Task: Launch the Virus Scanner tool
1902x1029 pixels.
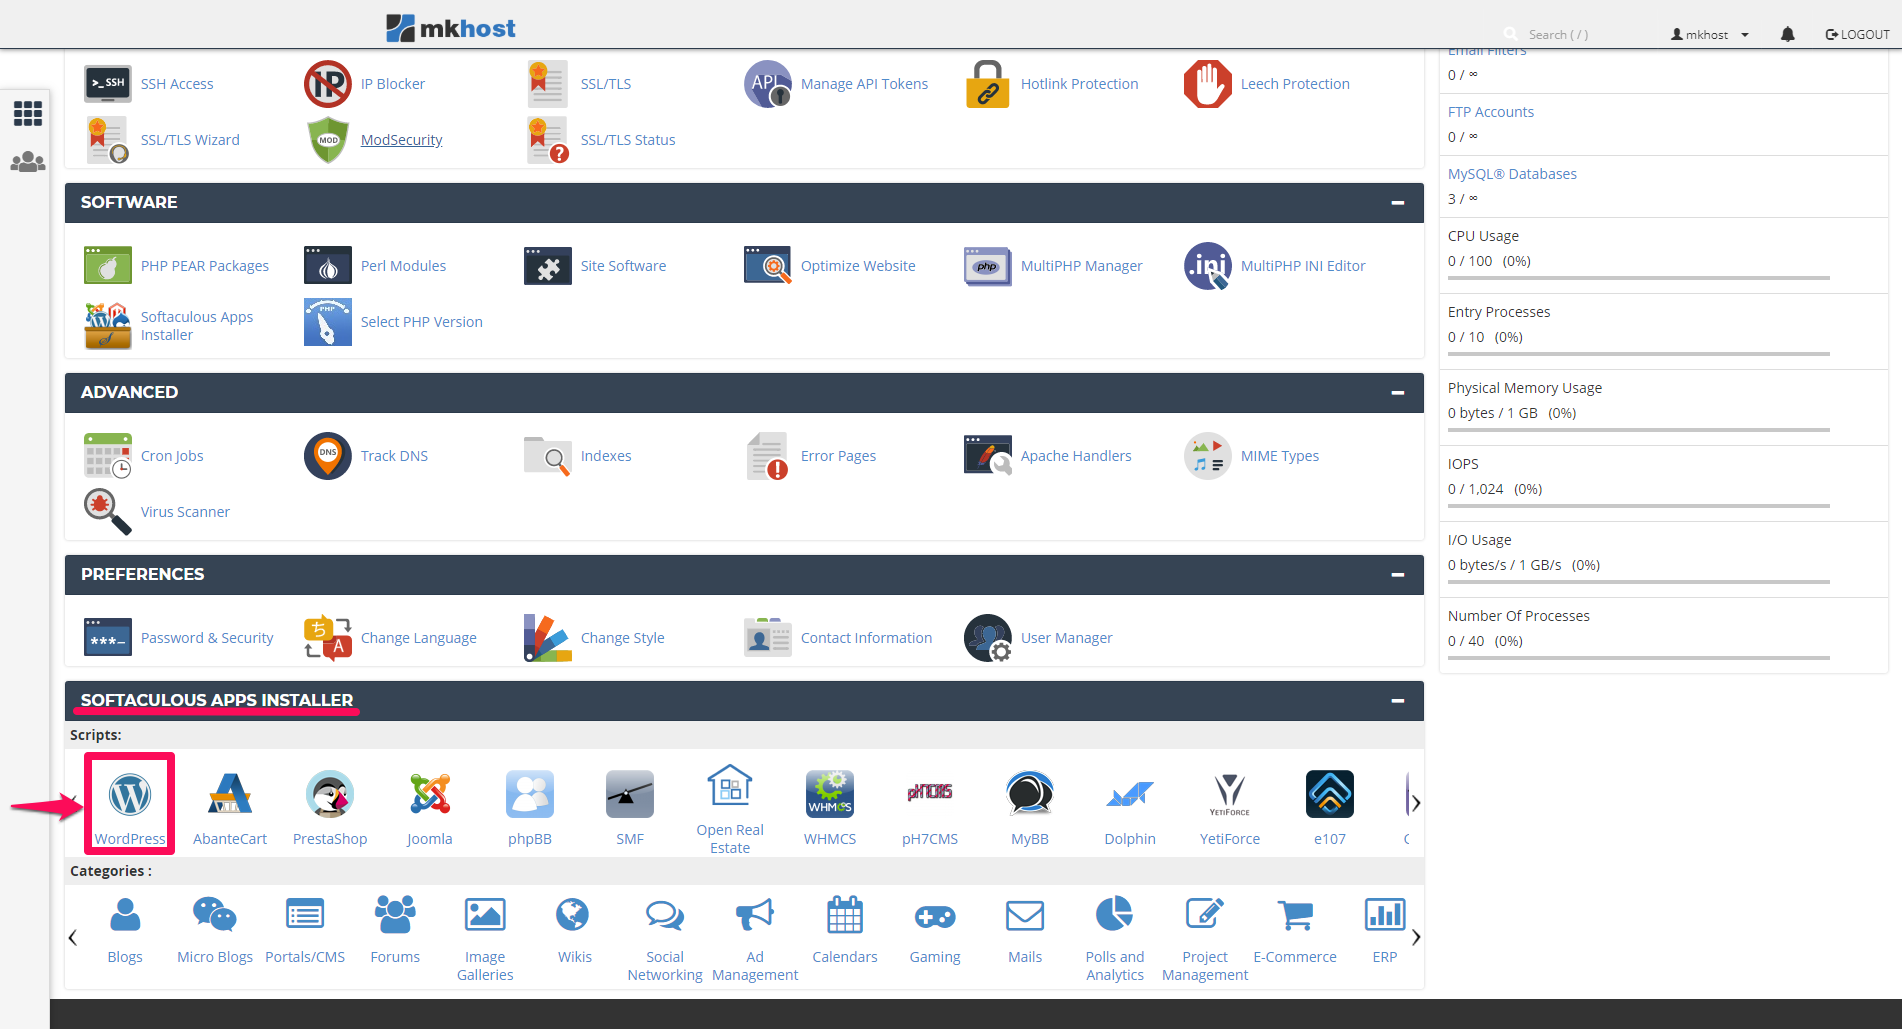Action: click(108, 512)
